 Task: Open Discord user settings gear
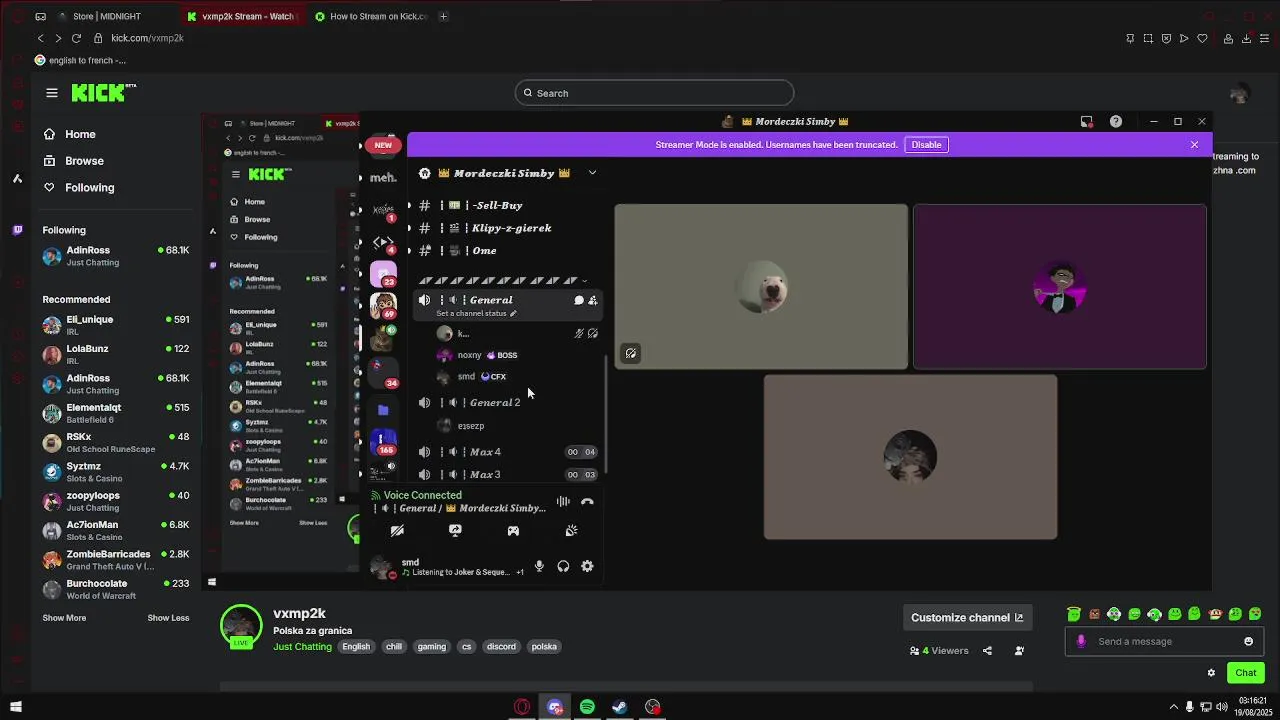[x=587, y=566]
